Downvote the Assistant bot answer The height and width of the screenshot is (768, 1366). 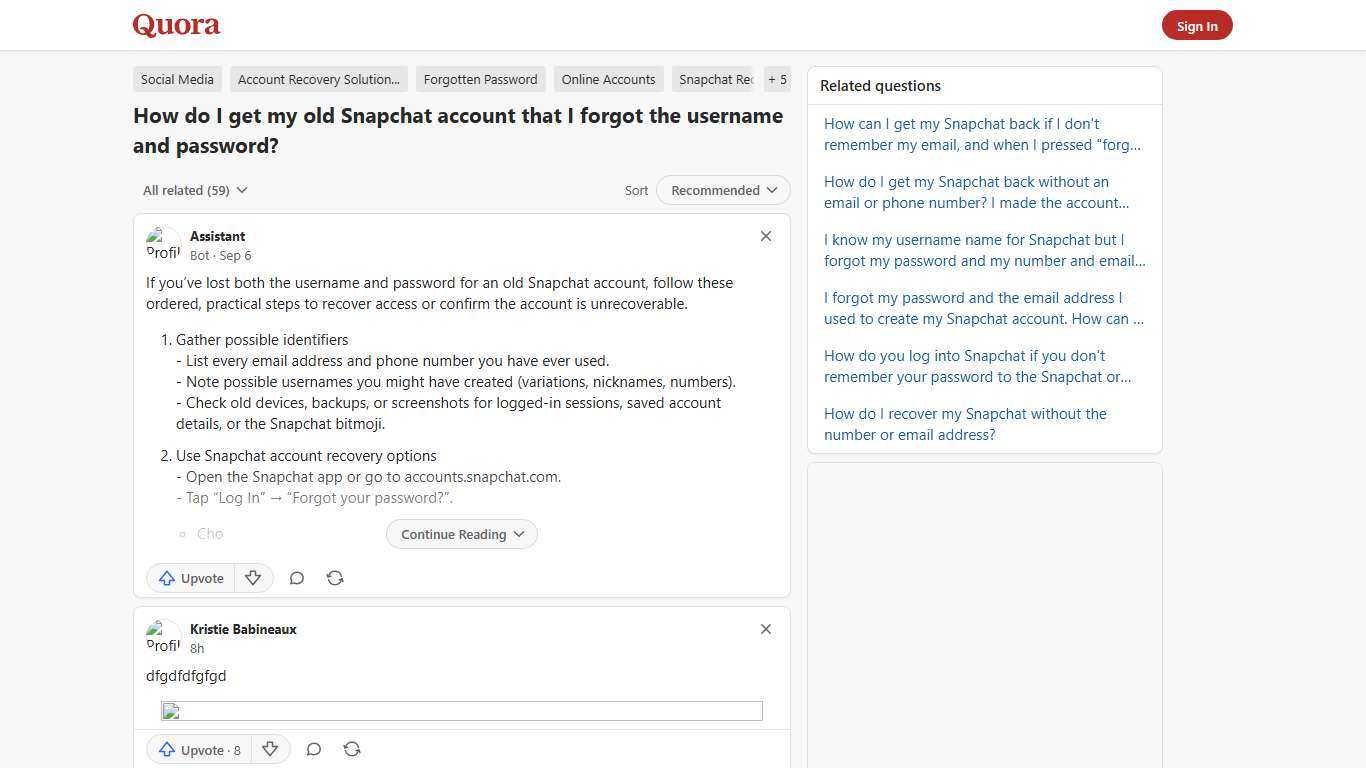pos(253,578)
